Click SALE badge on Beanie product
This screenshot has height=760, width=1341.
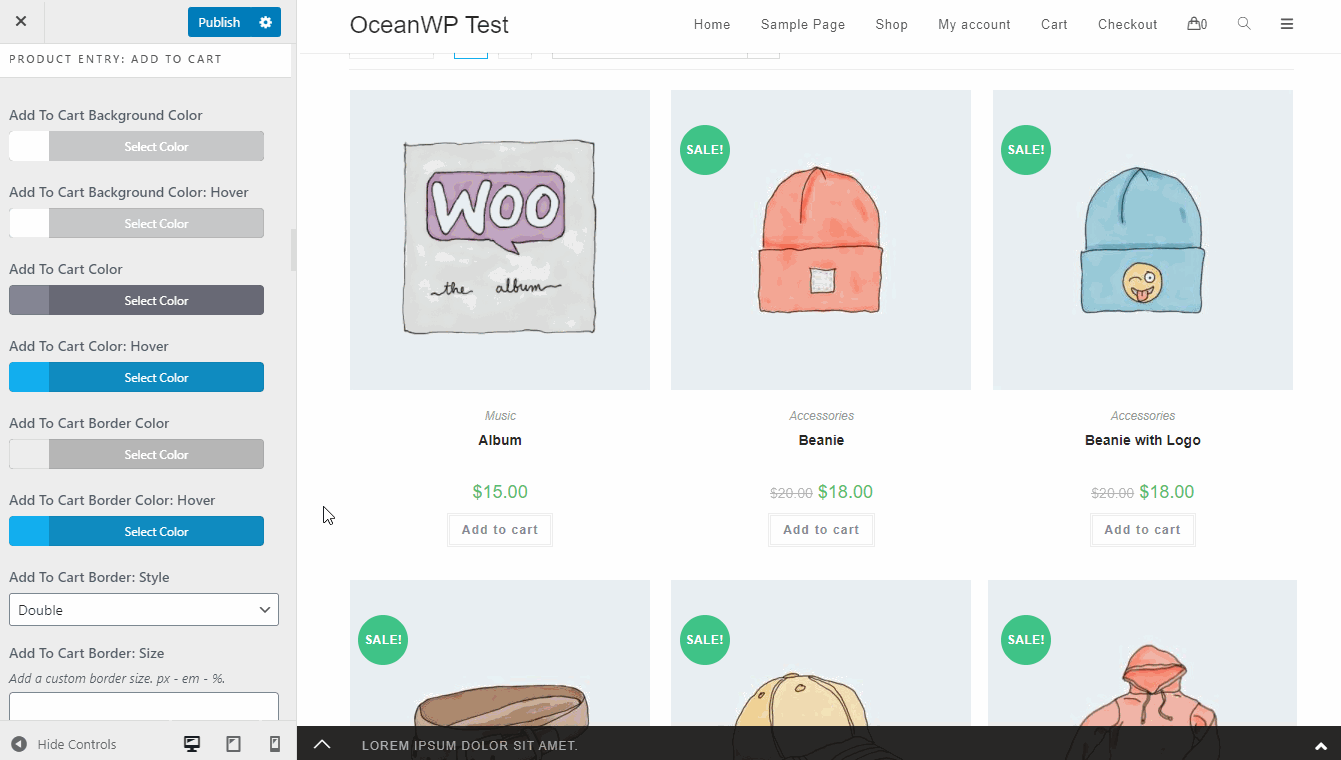(x=705, y=150)
